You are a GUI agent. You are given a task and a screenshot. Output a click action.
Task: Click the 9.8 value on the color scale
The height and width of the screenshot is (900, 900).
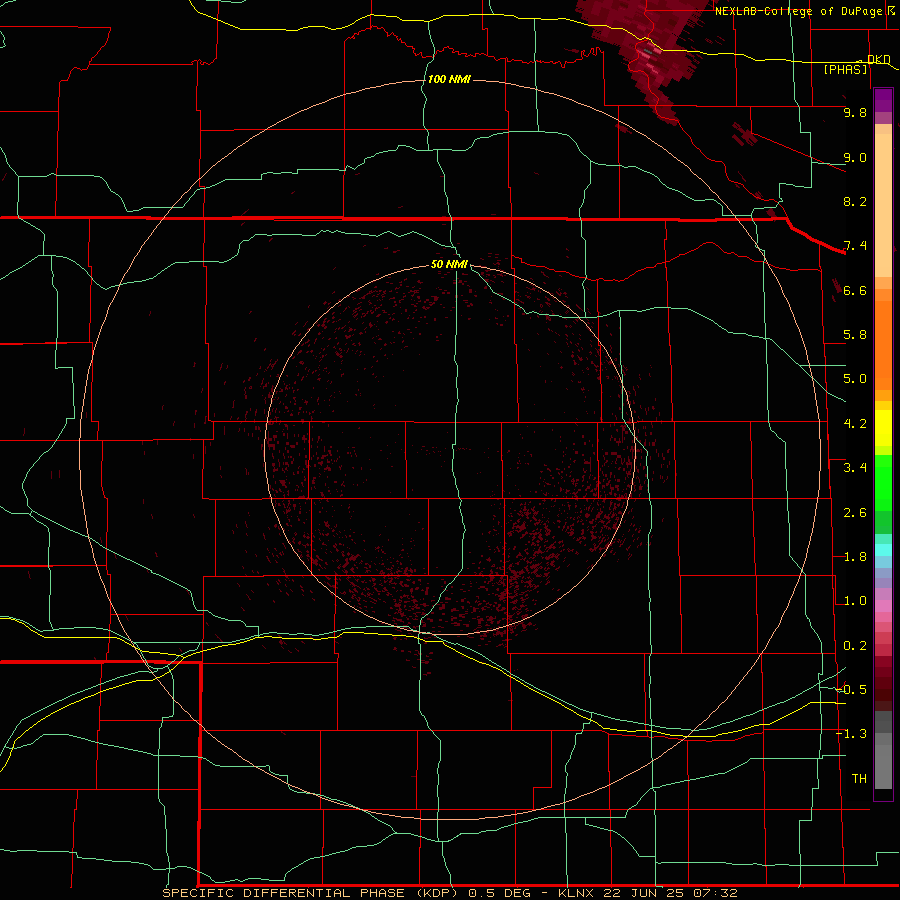[x=855, y=112]
